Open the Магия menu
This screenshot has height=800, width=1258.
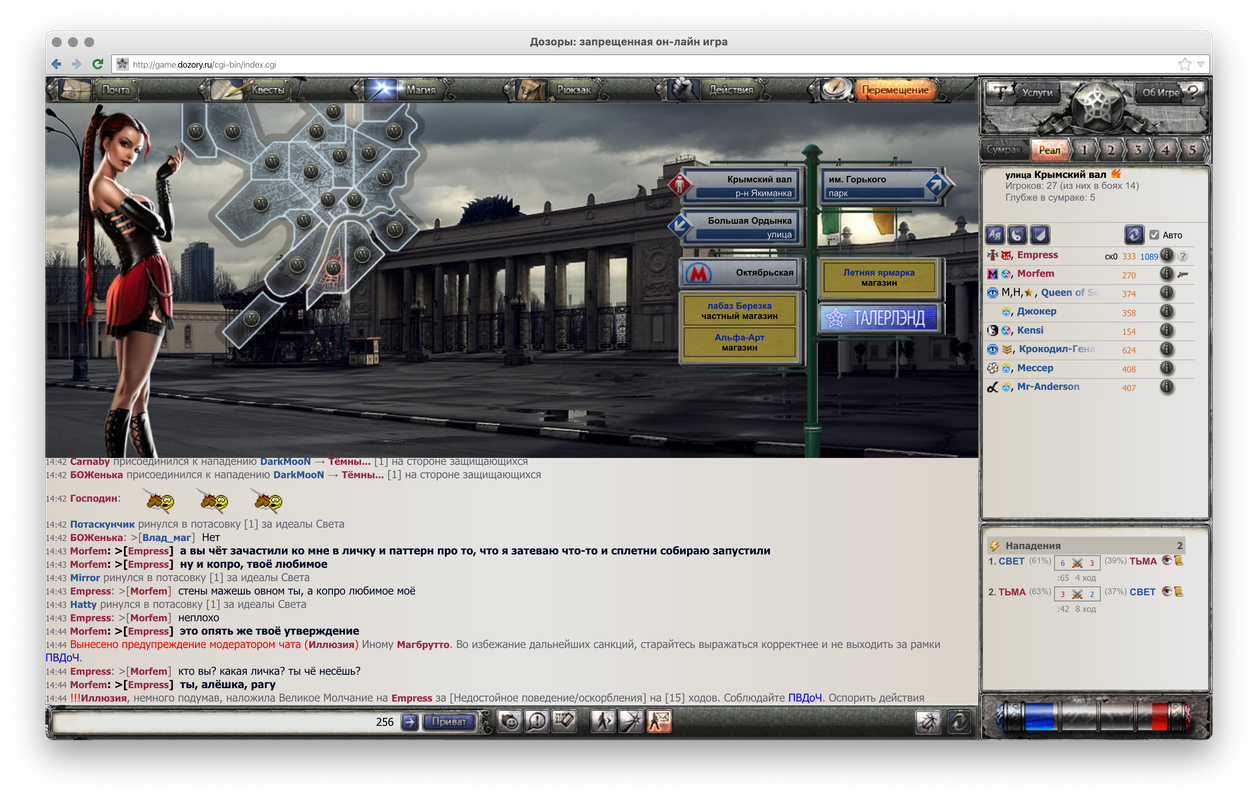[406, 90]
